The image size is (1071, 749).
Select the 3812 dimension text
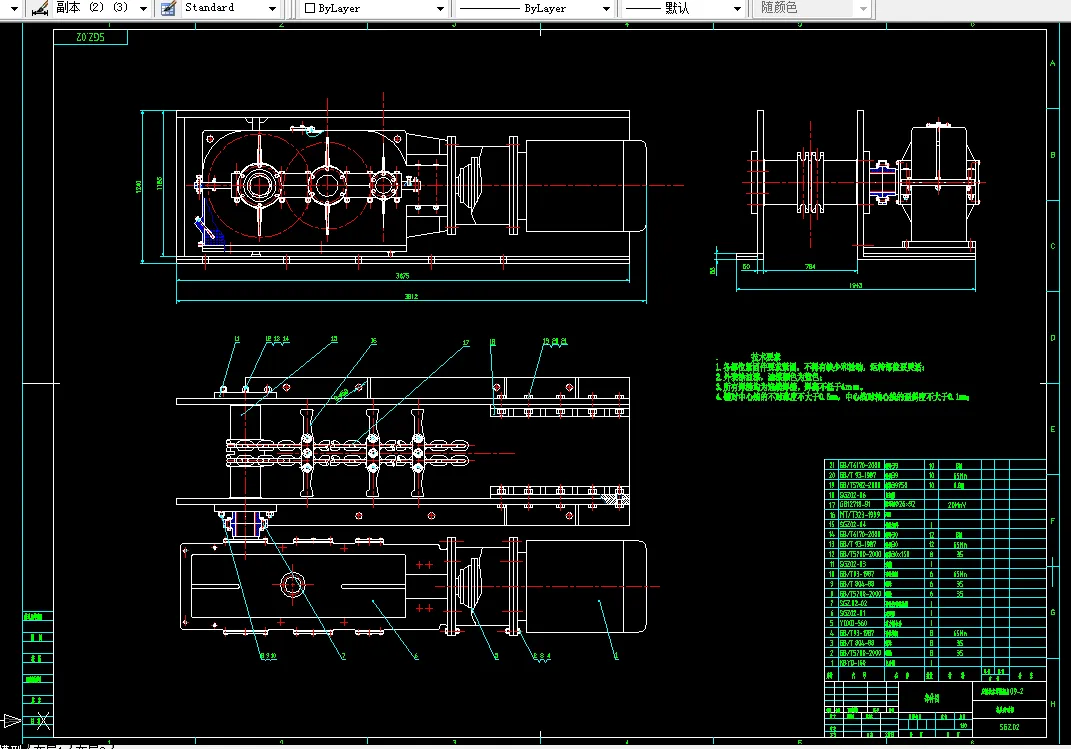411,296
